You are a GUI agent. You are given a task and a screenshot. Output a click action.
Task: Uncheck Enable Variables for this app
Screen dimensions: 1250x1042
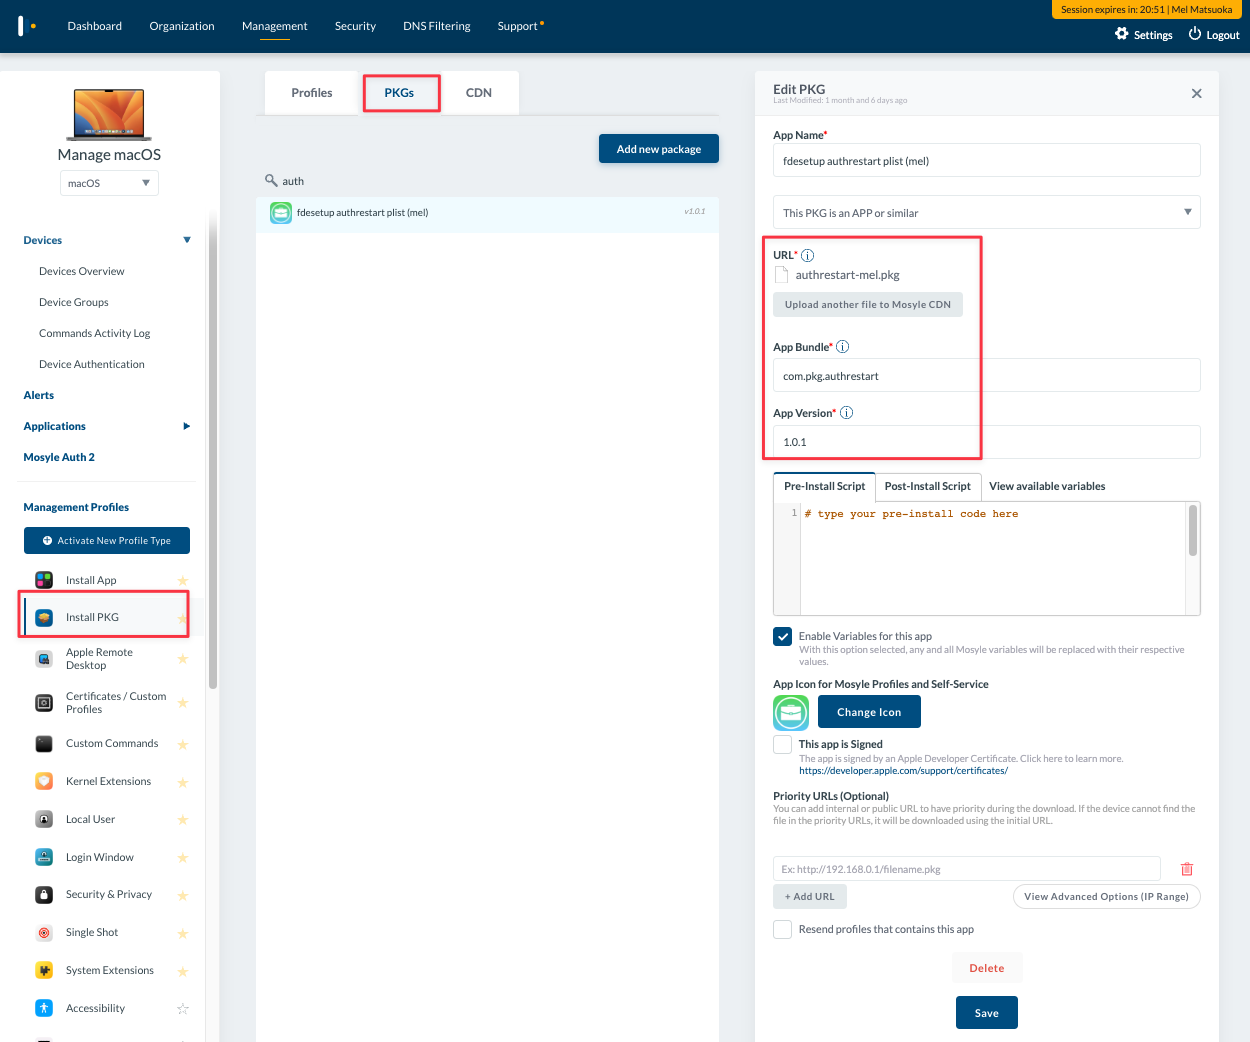(x=783, y=637)
